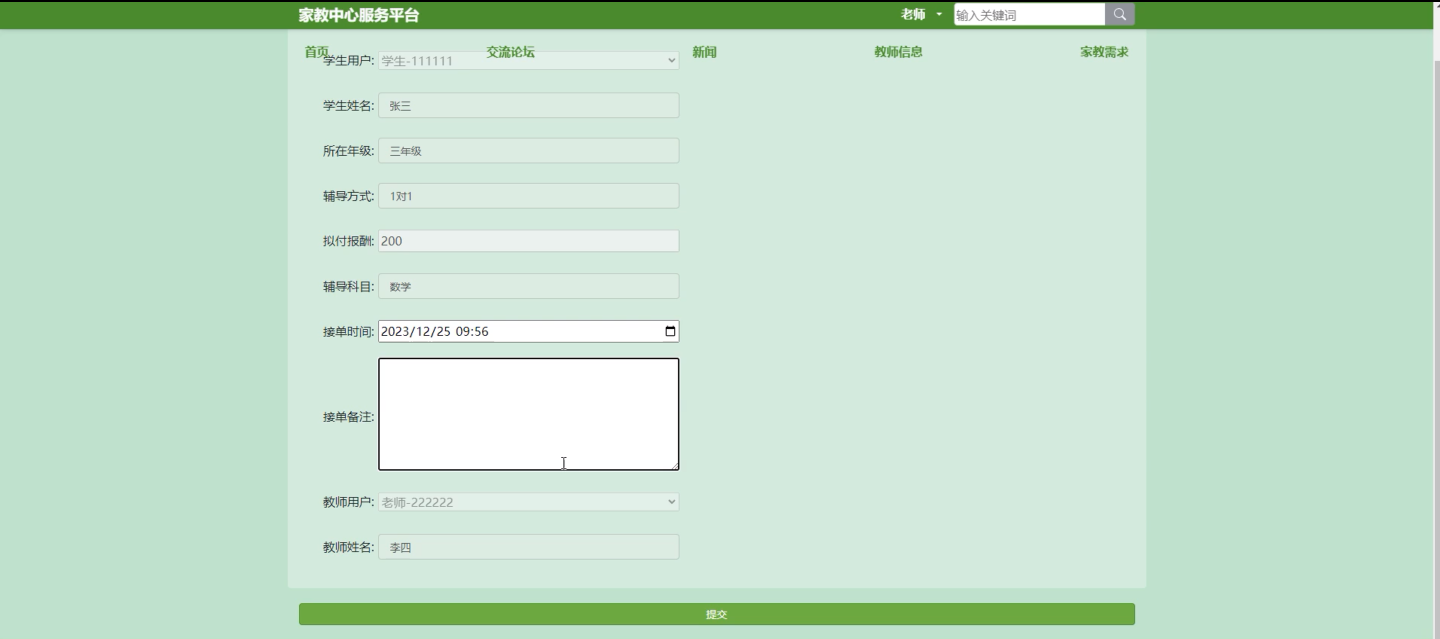Click the 辅导科目 field showing 数学
This screenshot has width=1440, height=639.
528,286
